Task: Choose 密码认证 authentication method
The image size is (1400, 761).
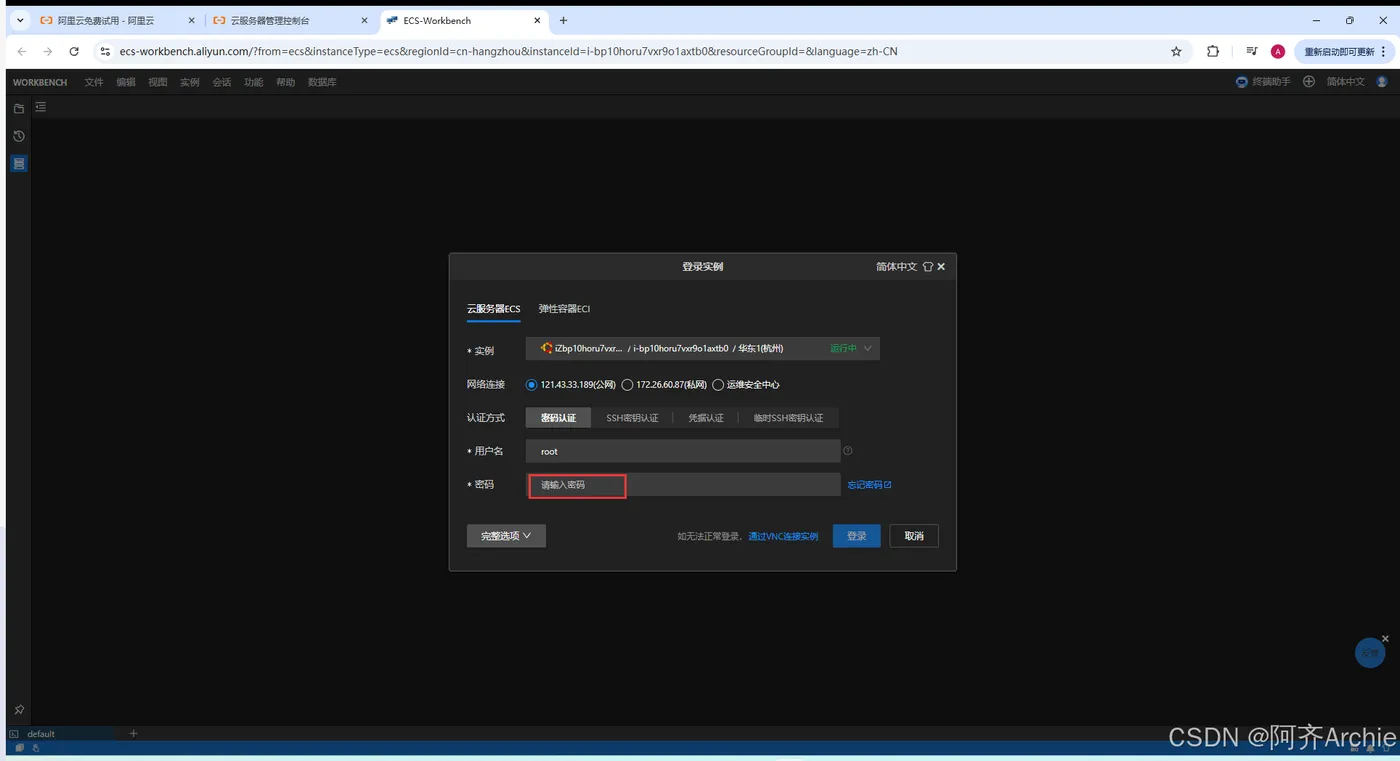Action: (x=558, y=418)
